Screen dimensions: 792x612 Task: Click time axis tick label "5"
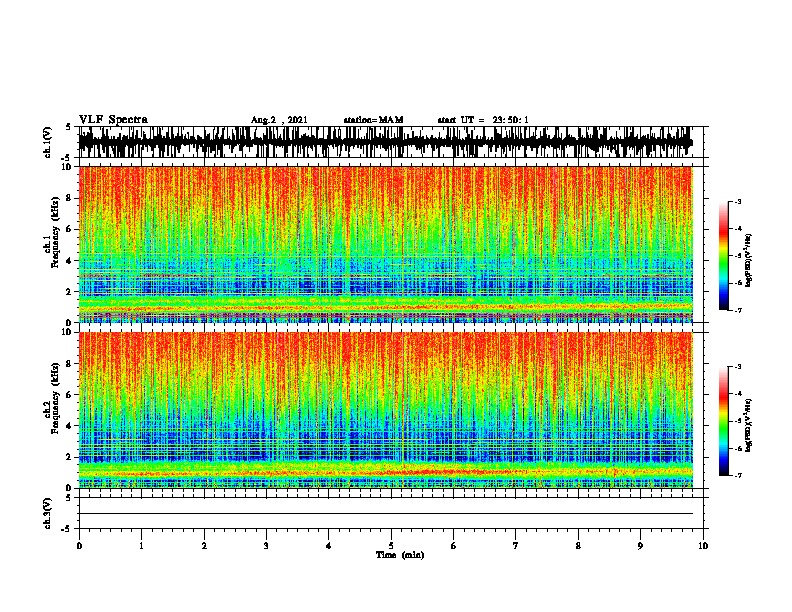pos(391,546)
